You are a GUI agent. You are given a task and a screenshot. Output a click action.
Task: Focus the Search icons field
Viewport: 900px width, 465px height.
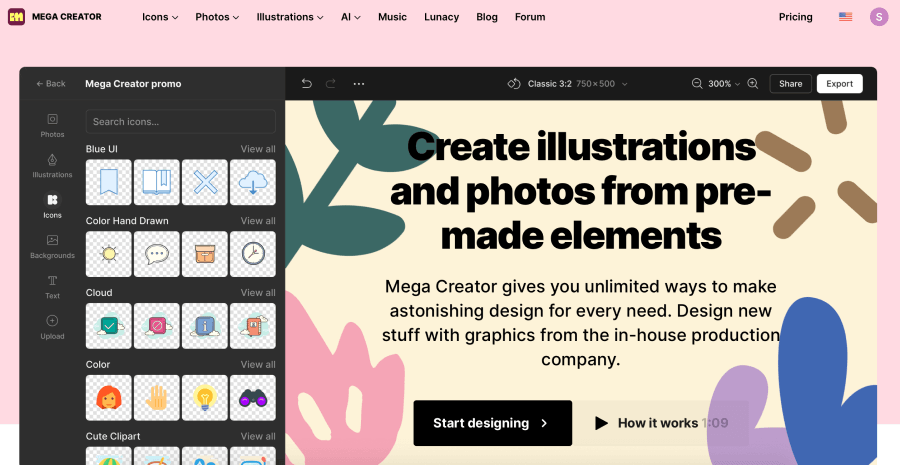click(181, 122)
